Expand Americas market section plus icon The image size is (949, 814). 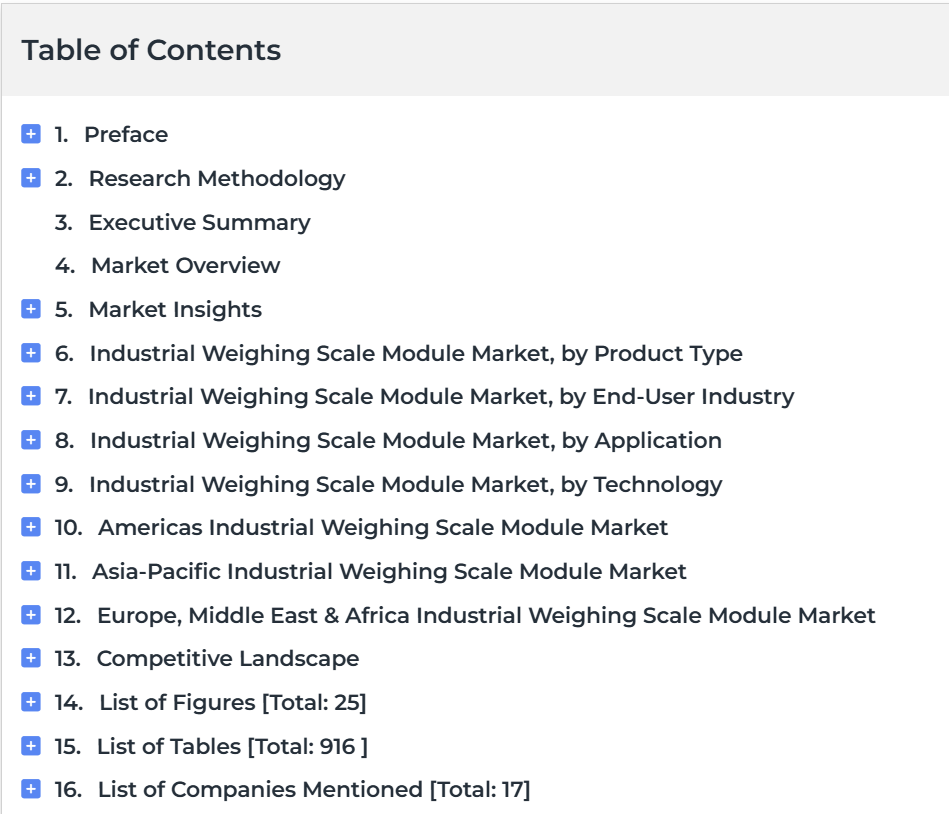click(31, 527)
